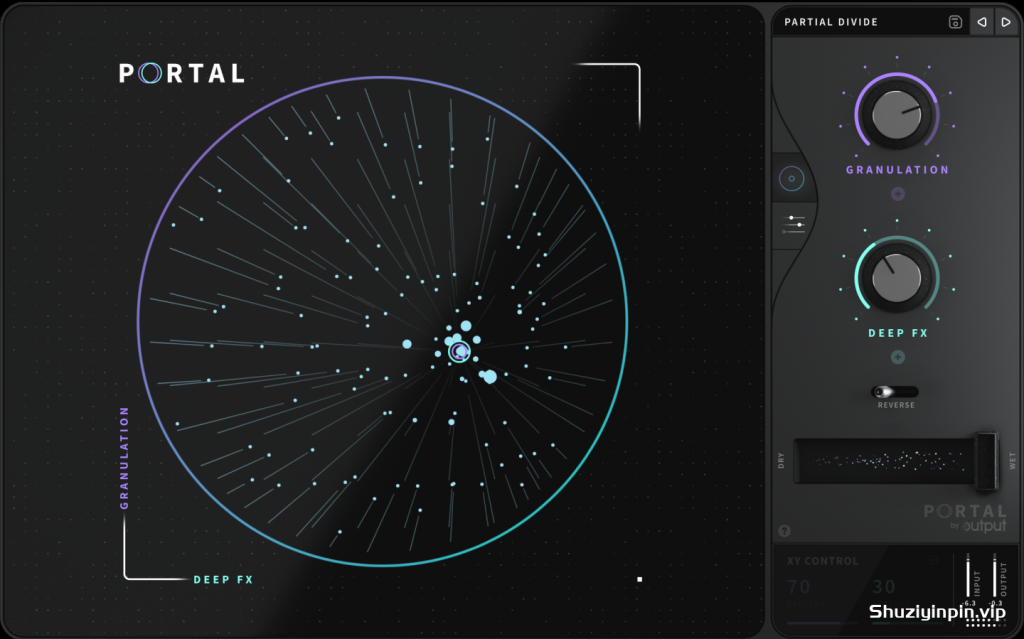Screen dimensions: 1024x639
Task: Click the purple plus button under Granulation knob
Action: point(897,194)
